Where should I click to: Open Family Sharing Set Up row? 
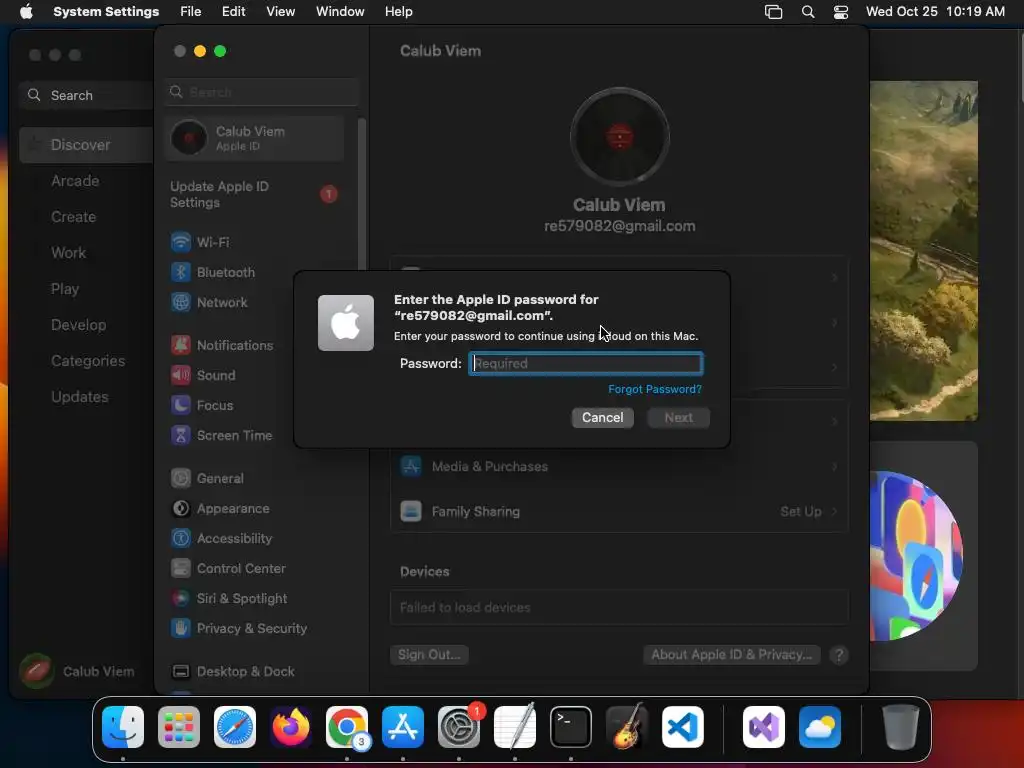619,512
